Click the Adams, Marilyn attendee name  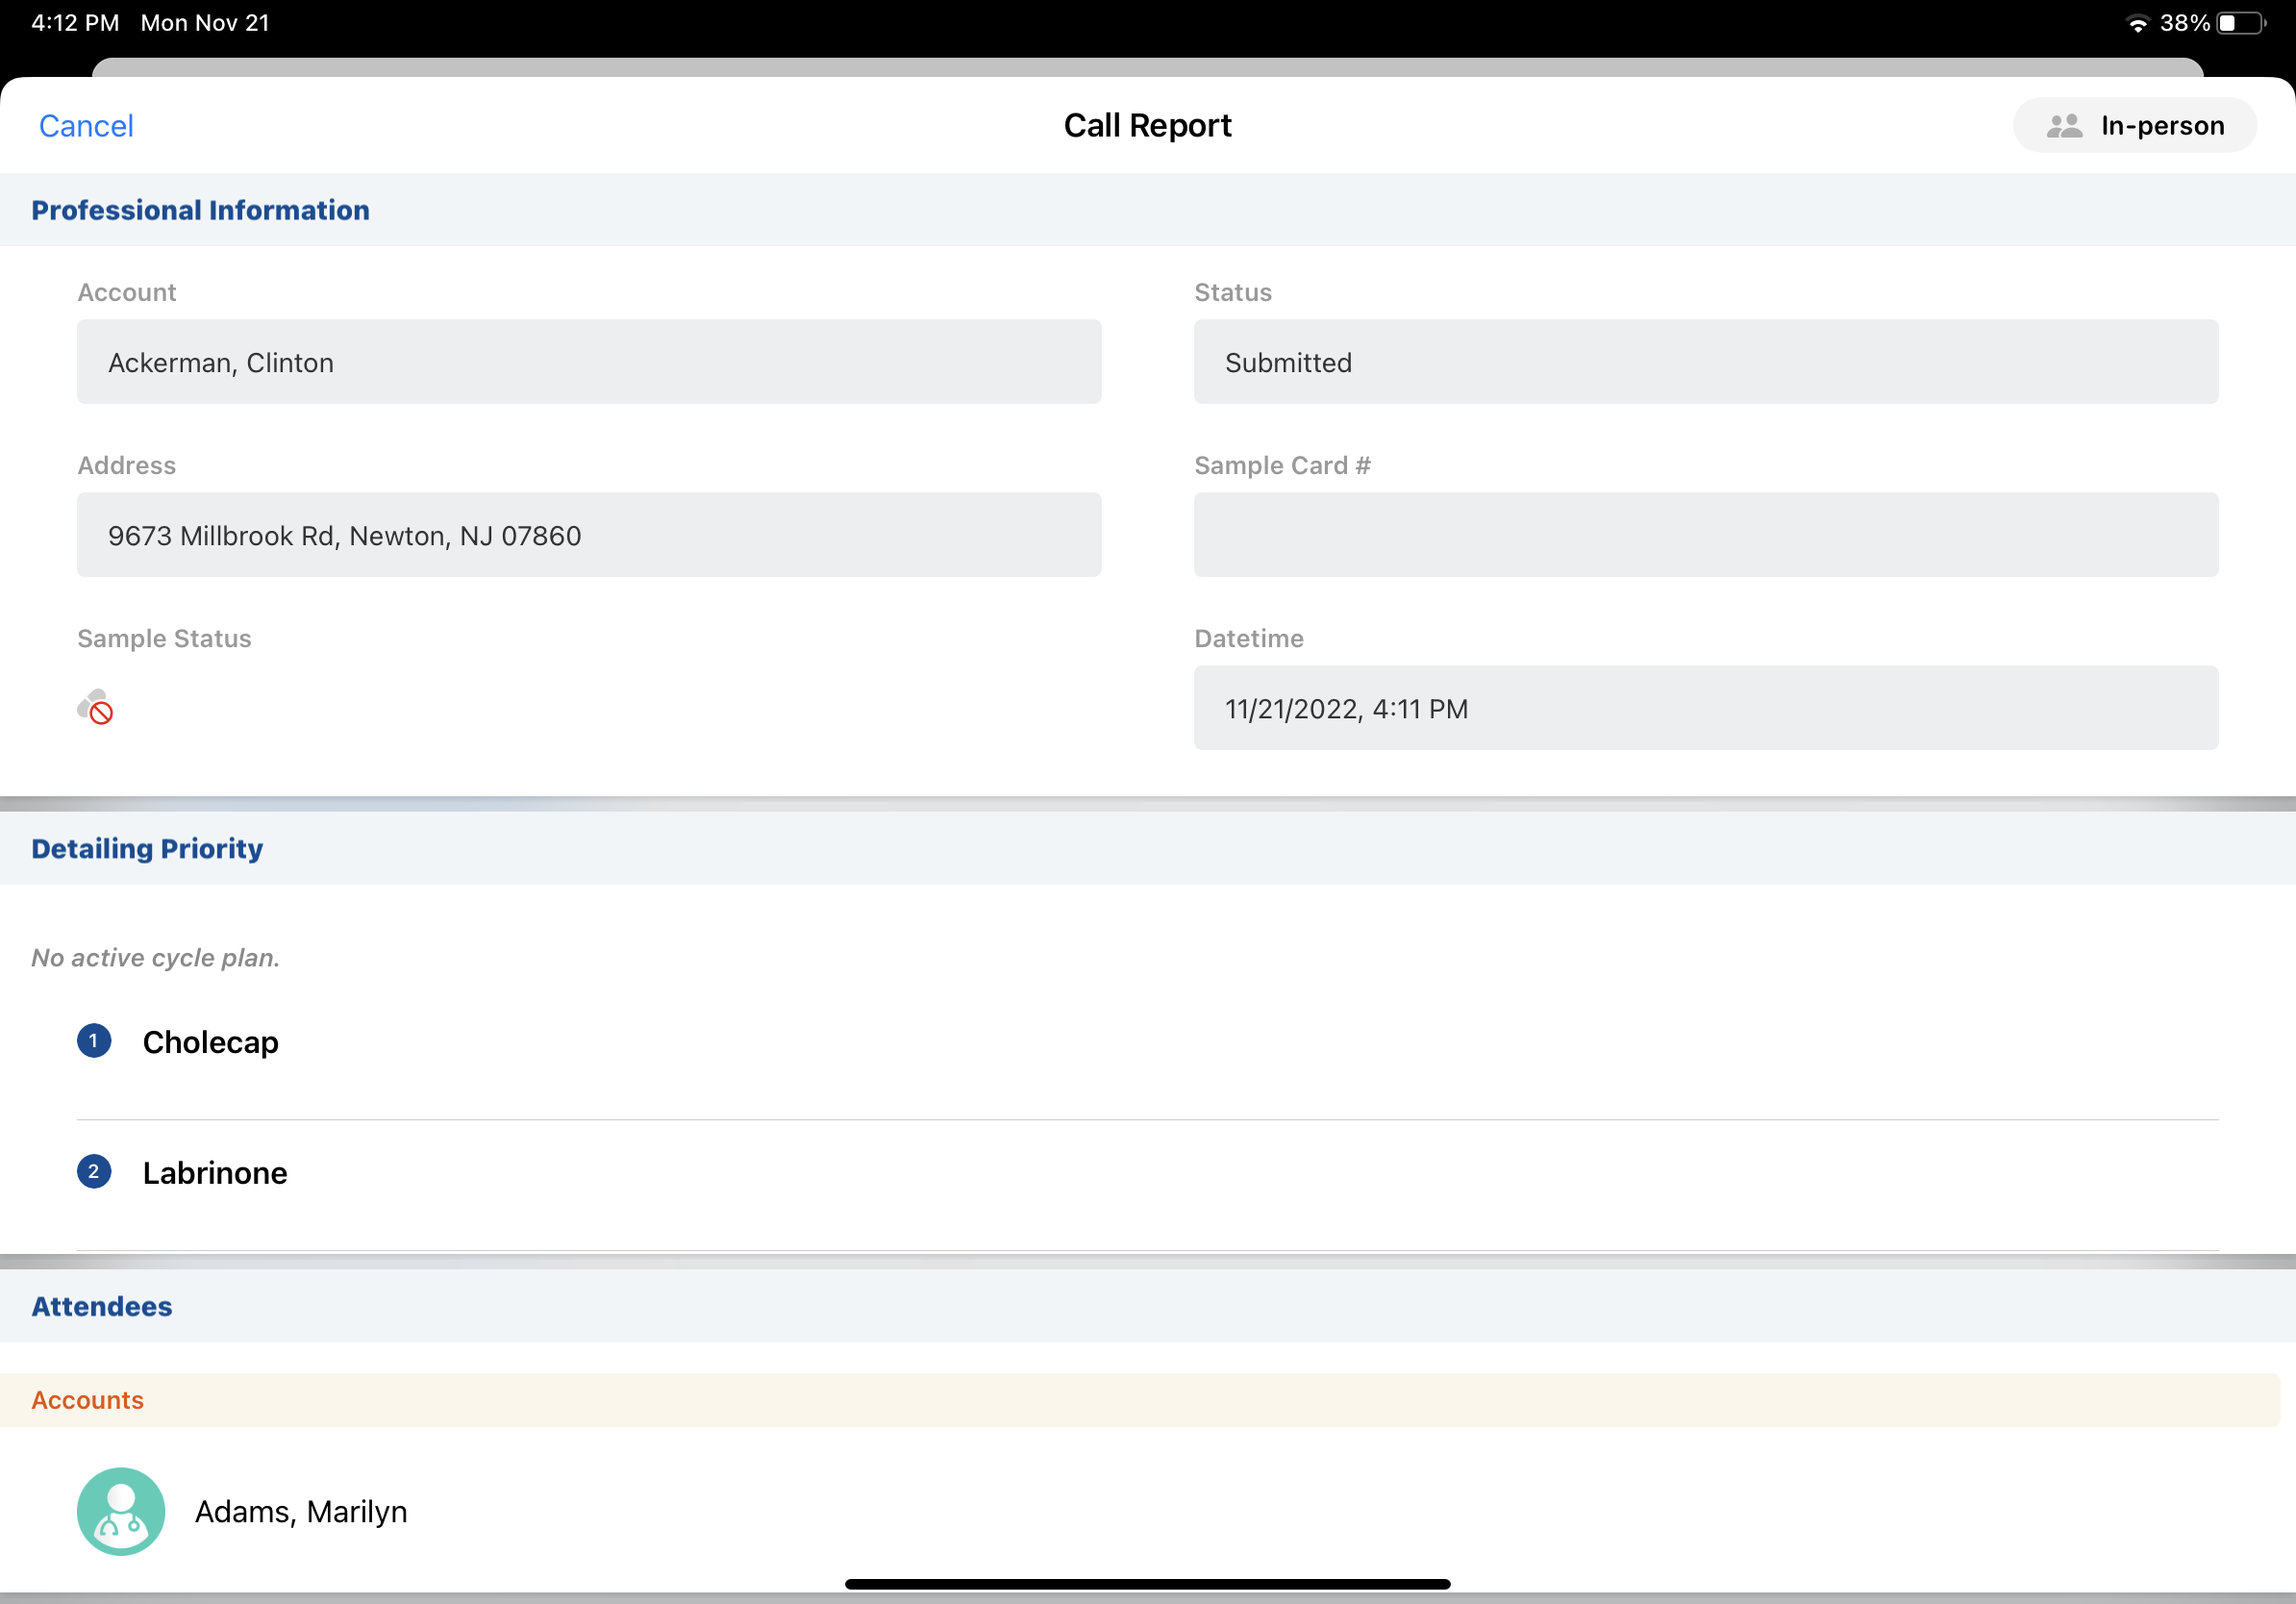301,1511
